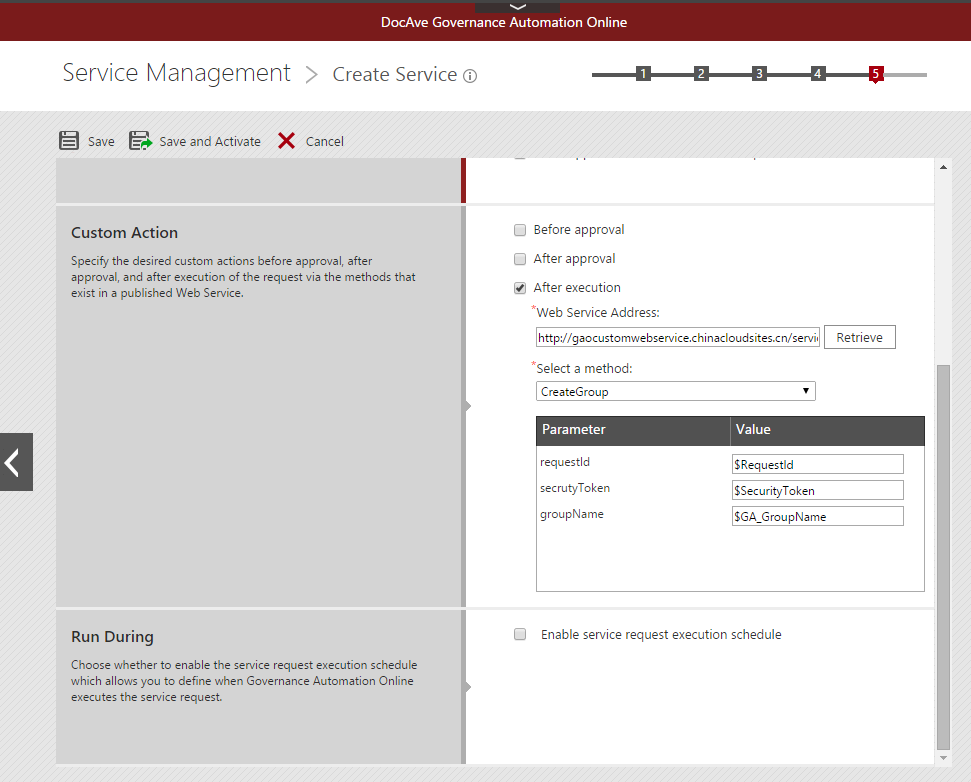Go to wizard step 1
The width and height of the screenshot is (971, 782).
tap(643, 74)
